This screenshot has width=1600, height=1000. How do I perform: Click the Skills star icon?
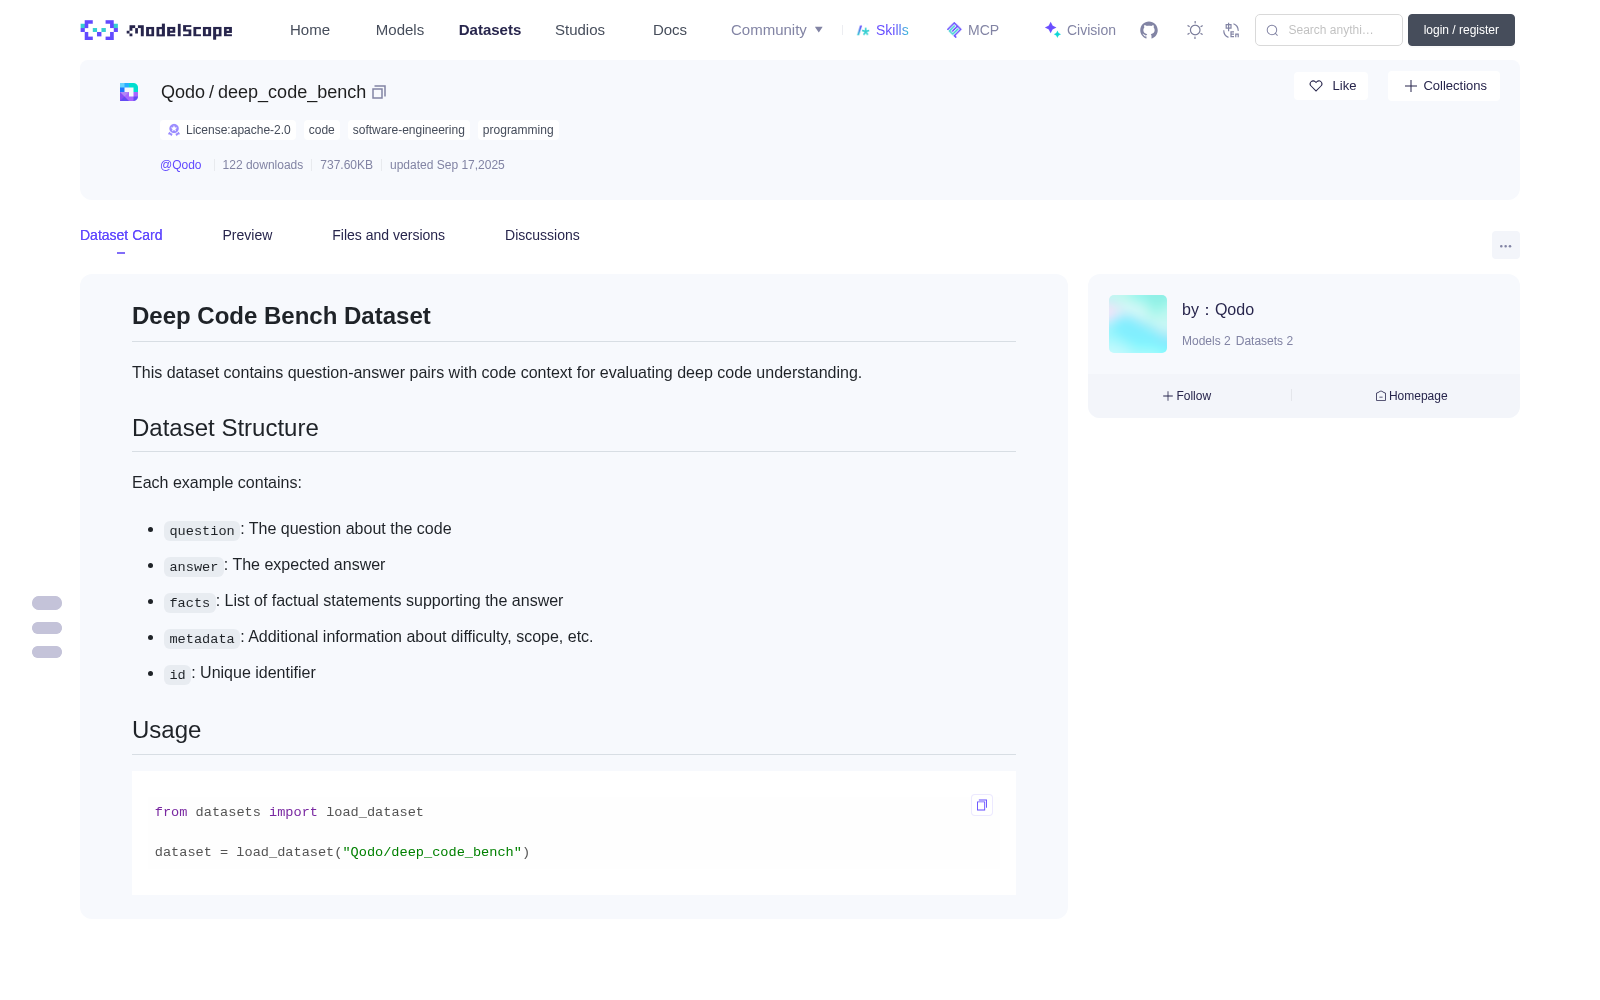[863, 30]
